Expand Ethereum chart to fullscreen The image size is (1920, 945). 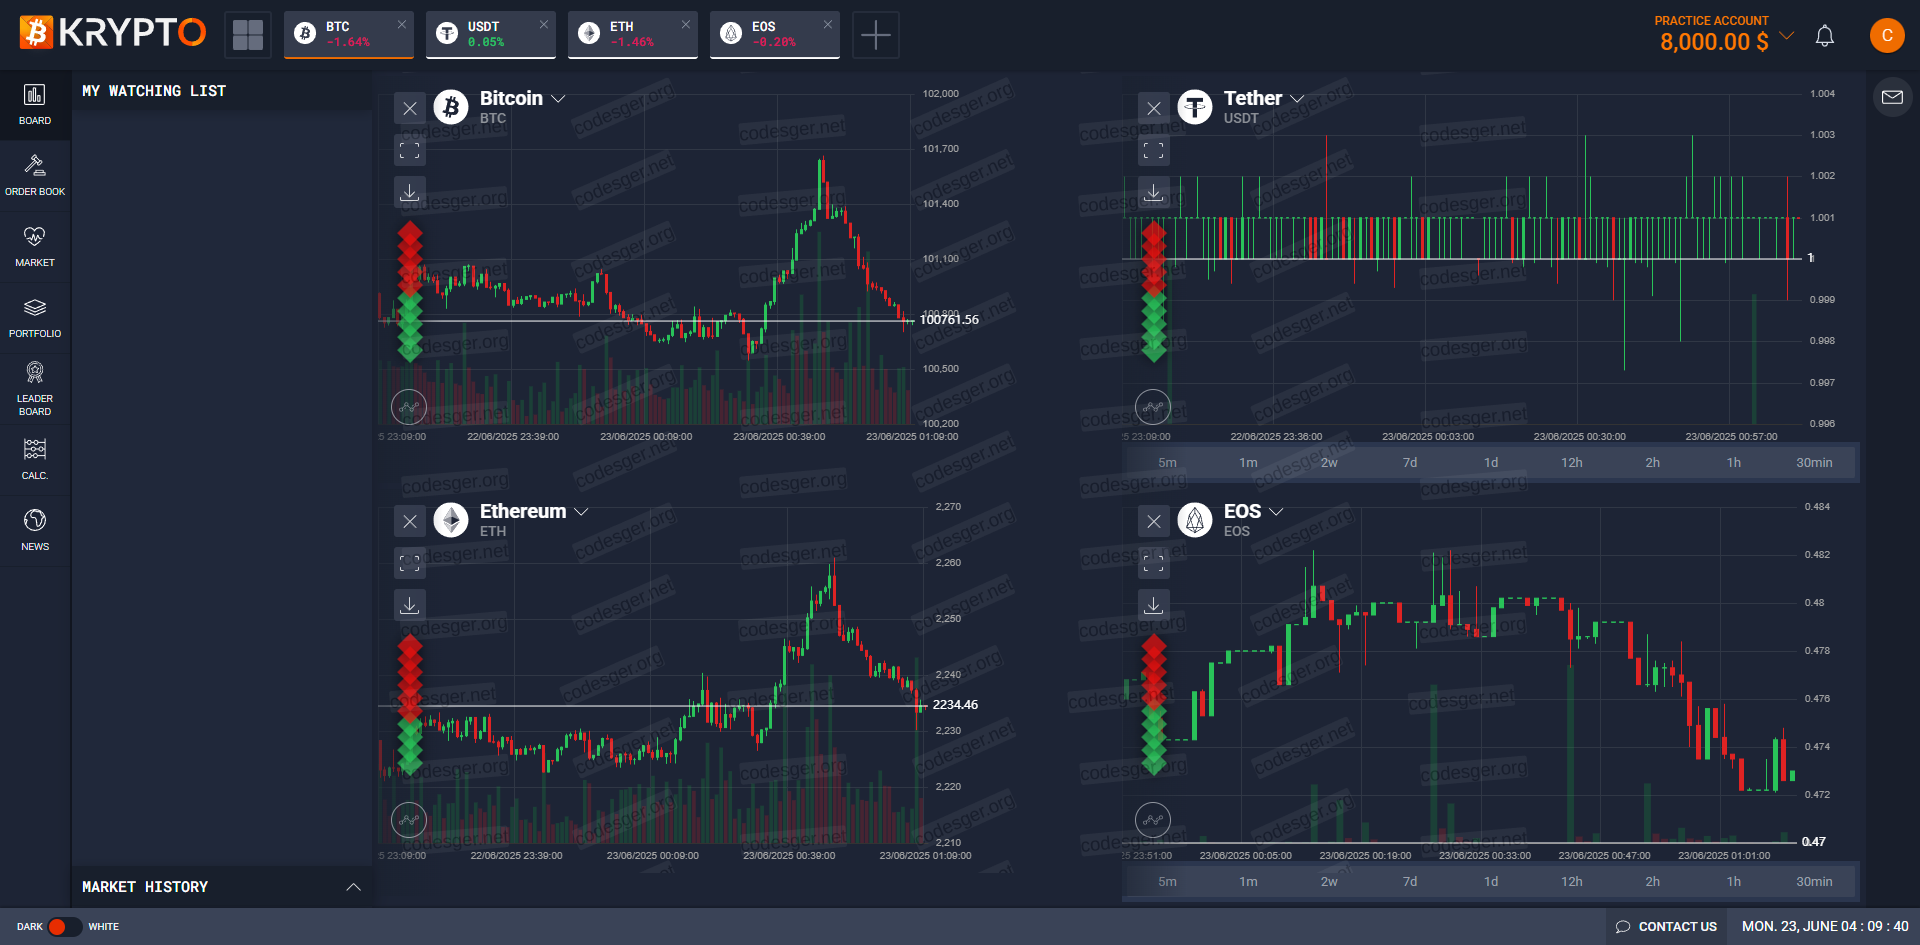point(410,563)
